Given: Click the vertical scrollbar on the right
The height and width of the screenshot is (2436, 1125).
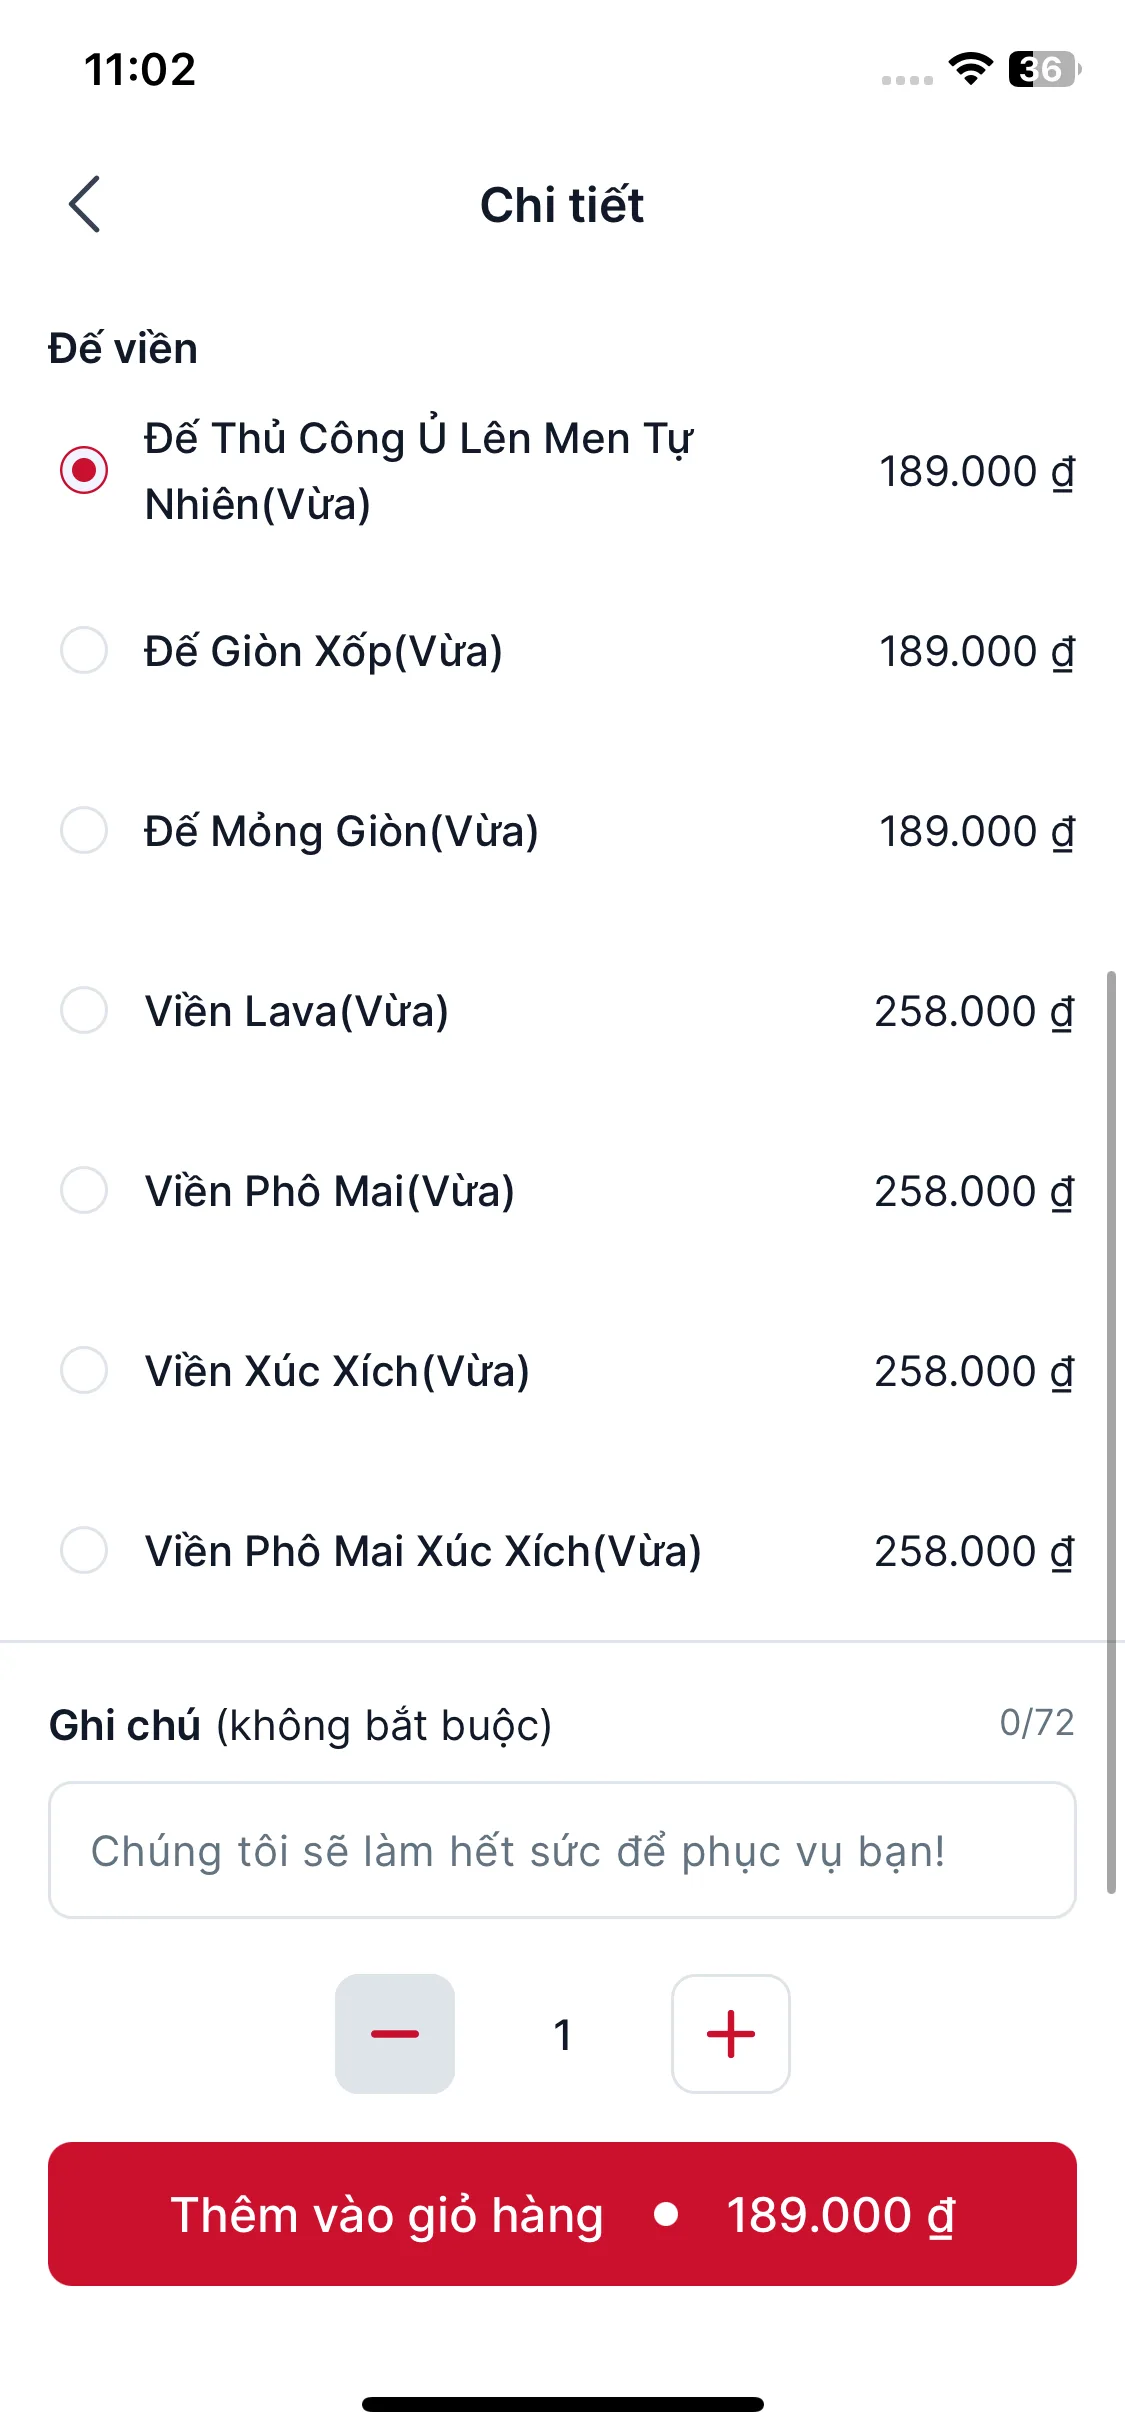Looking at the screenshot, I should point(1111,1430).
